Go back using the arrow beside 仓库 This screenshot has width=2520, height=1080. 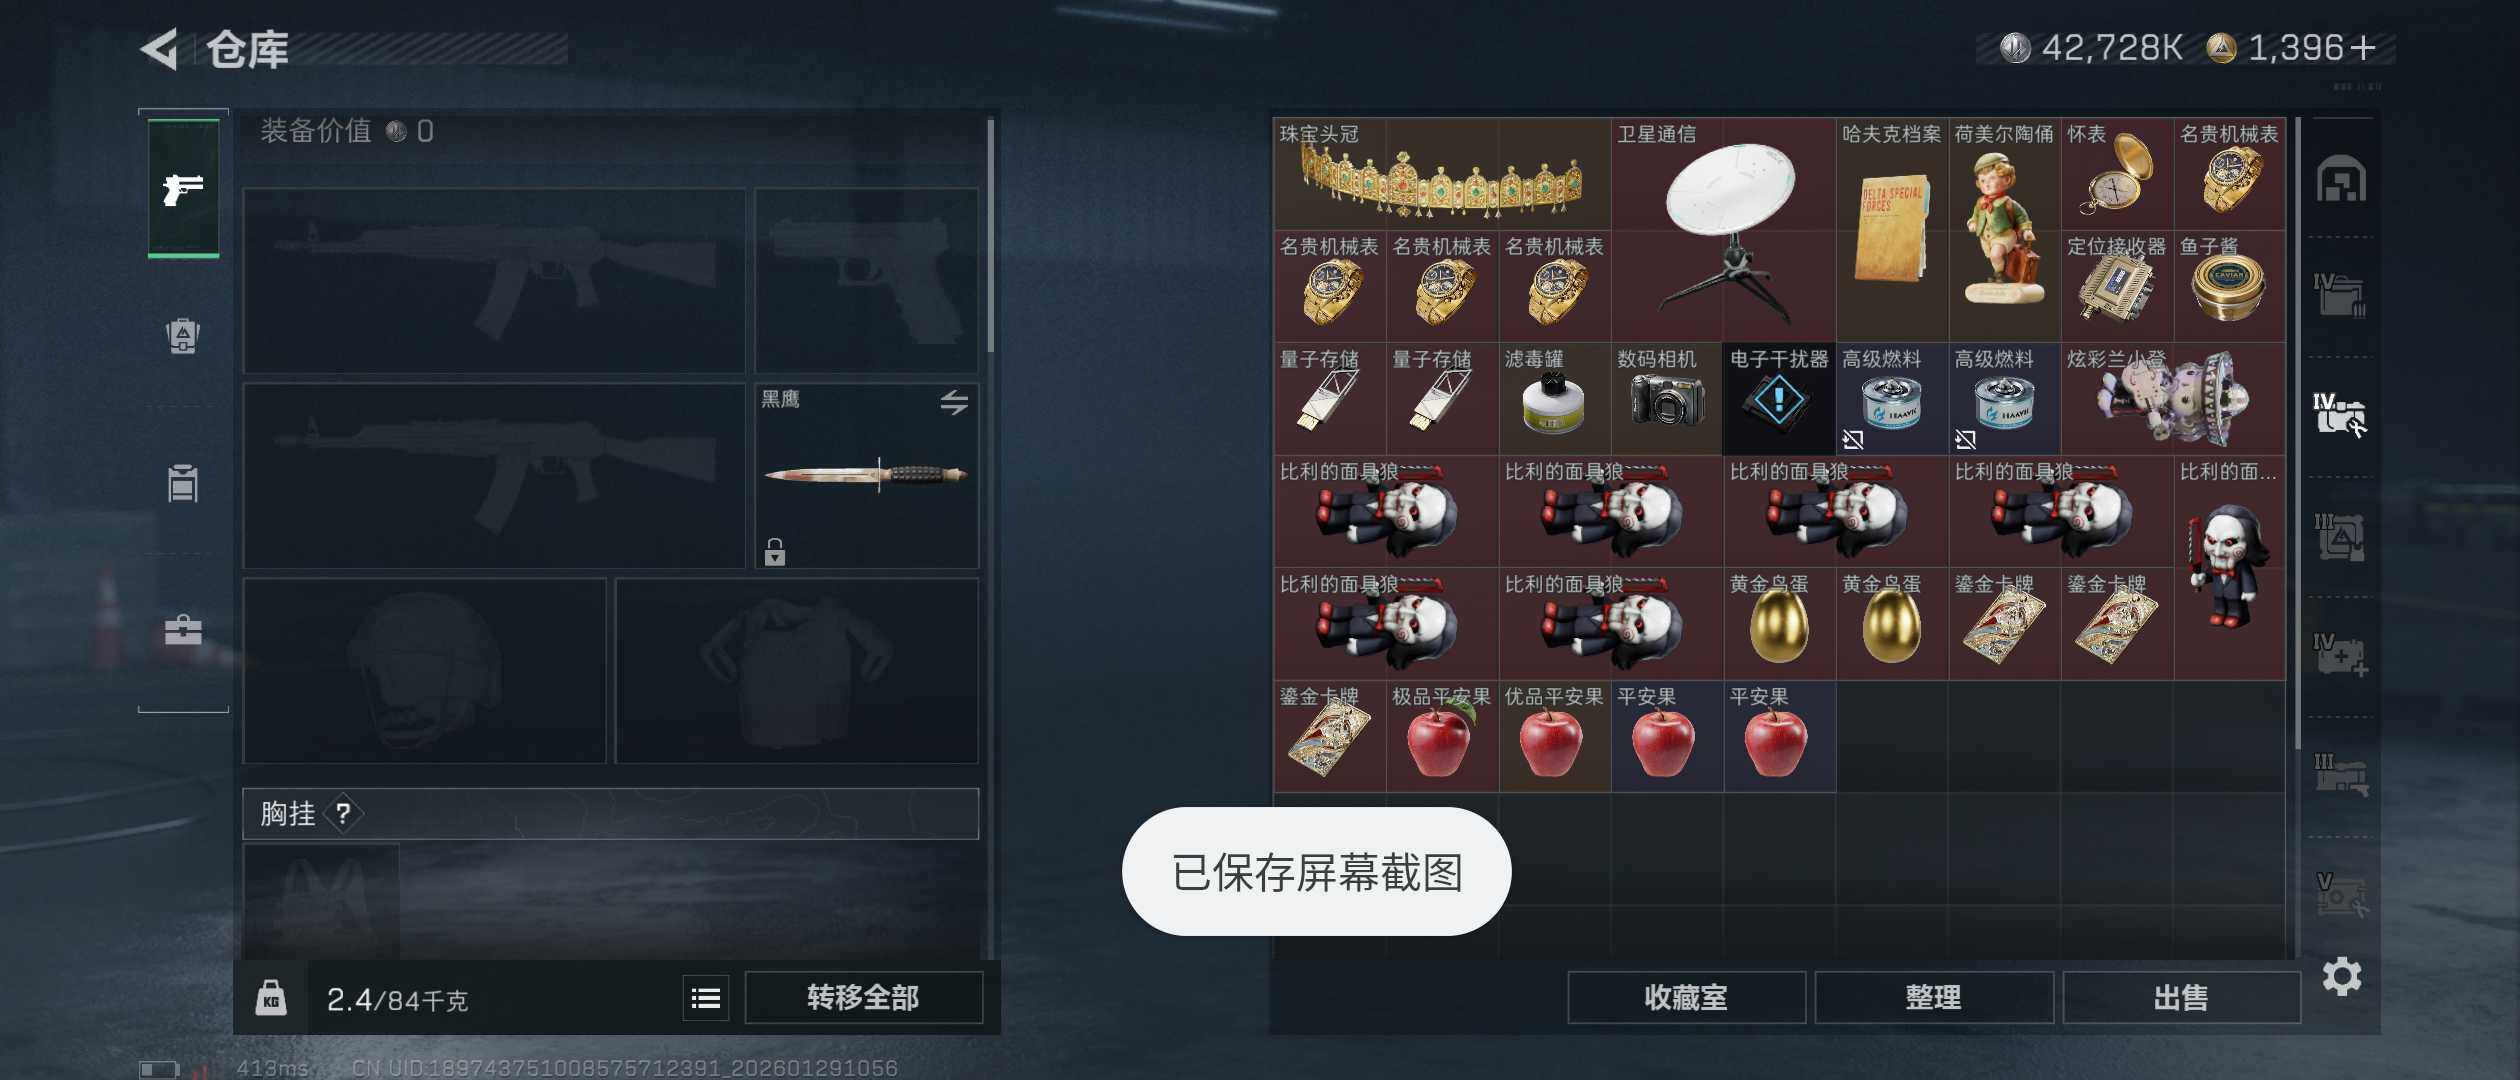click(x=159, y=48)
